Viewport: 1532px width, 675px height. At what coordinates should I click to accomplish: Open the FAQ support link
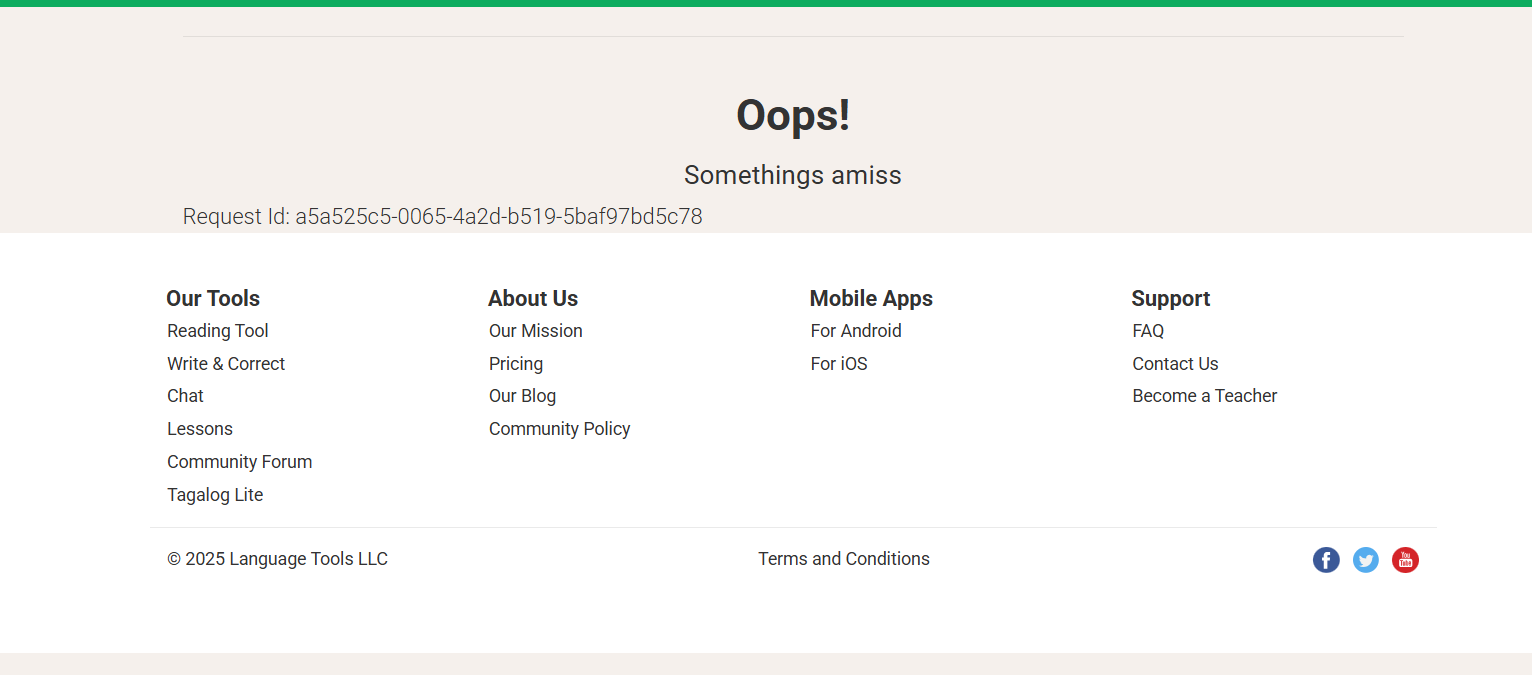(x=1148, y=331)
